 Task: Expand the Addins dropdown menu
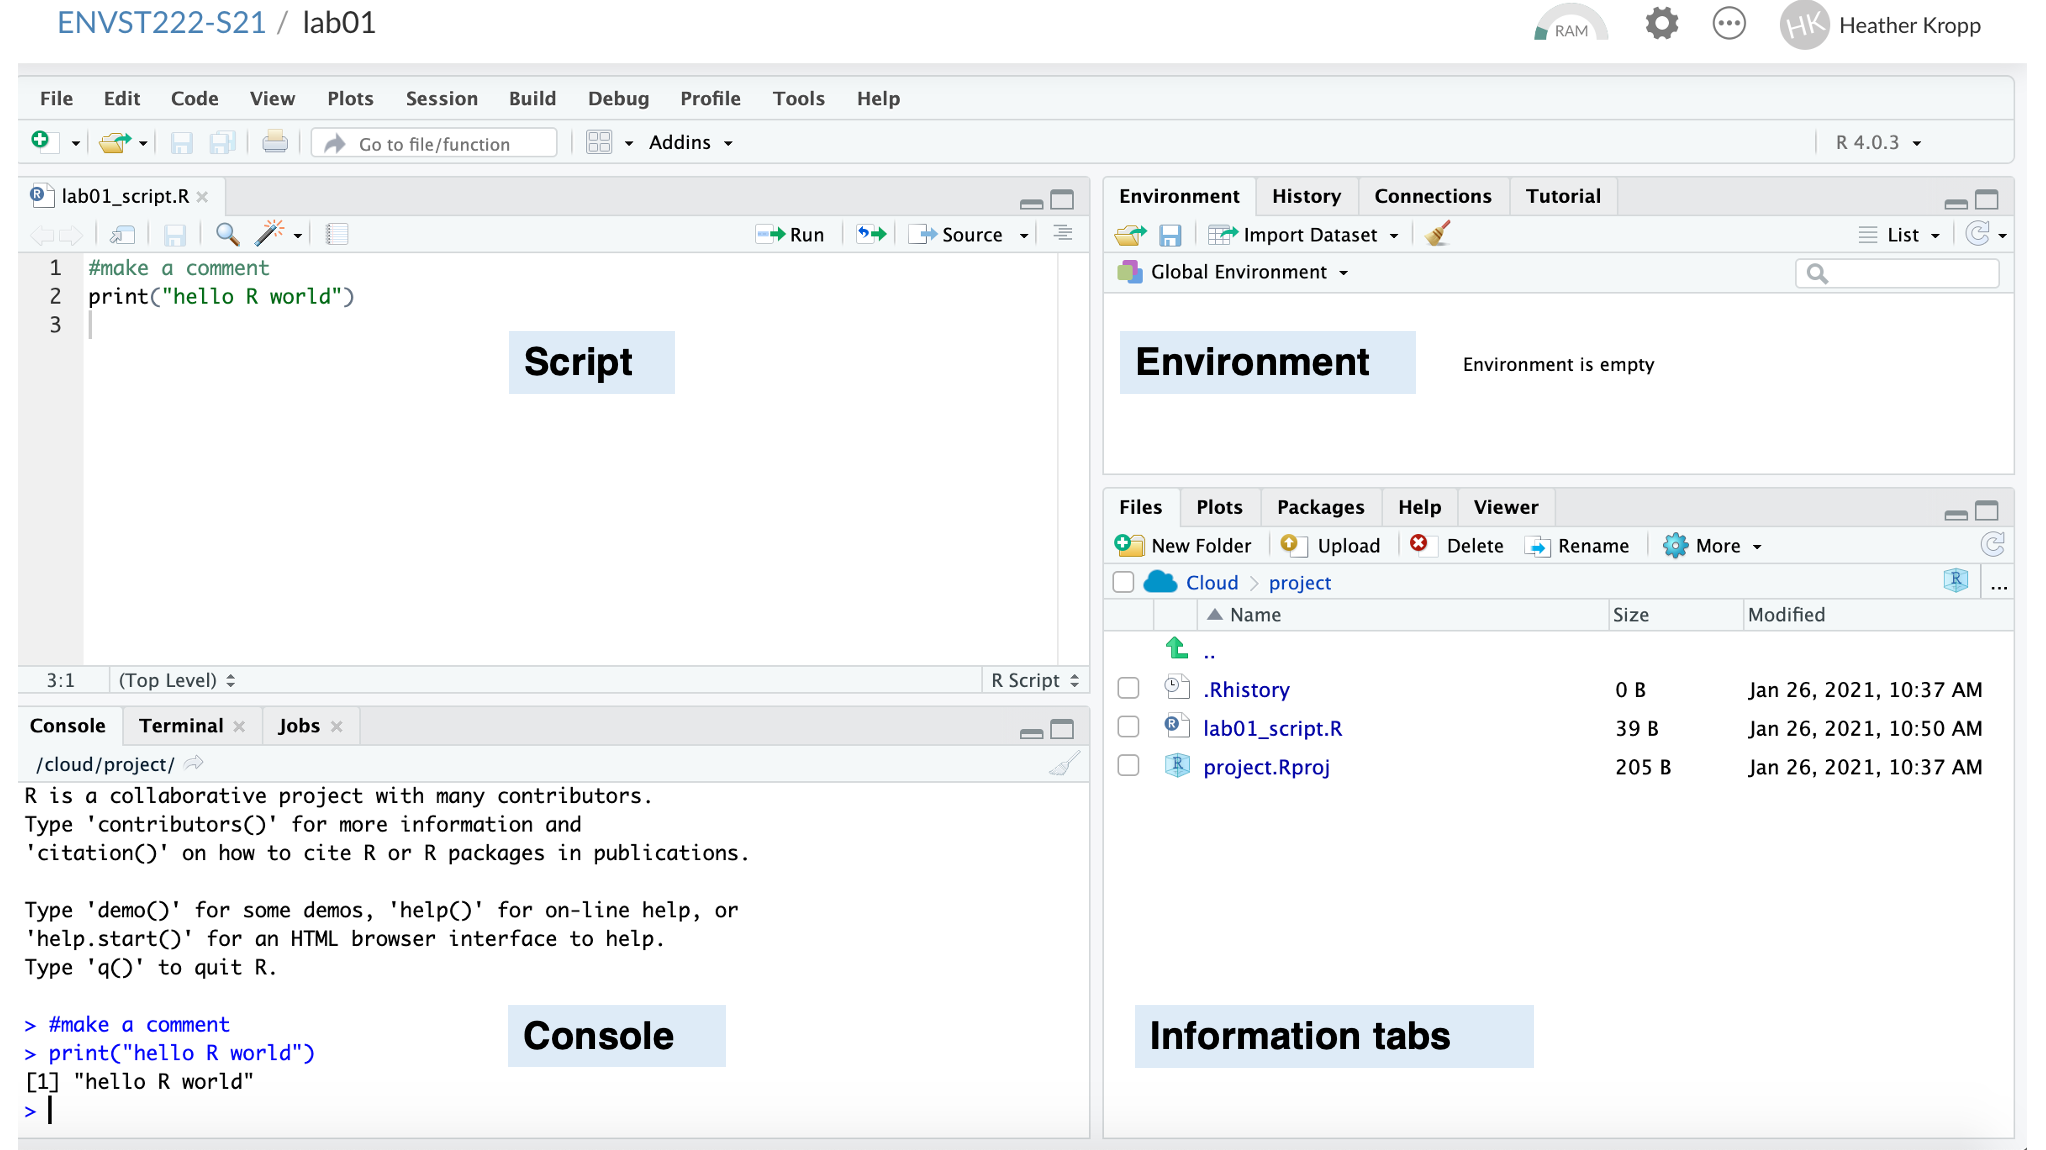coord(690,143)
